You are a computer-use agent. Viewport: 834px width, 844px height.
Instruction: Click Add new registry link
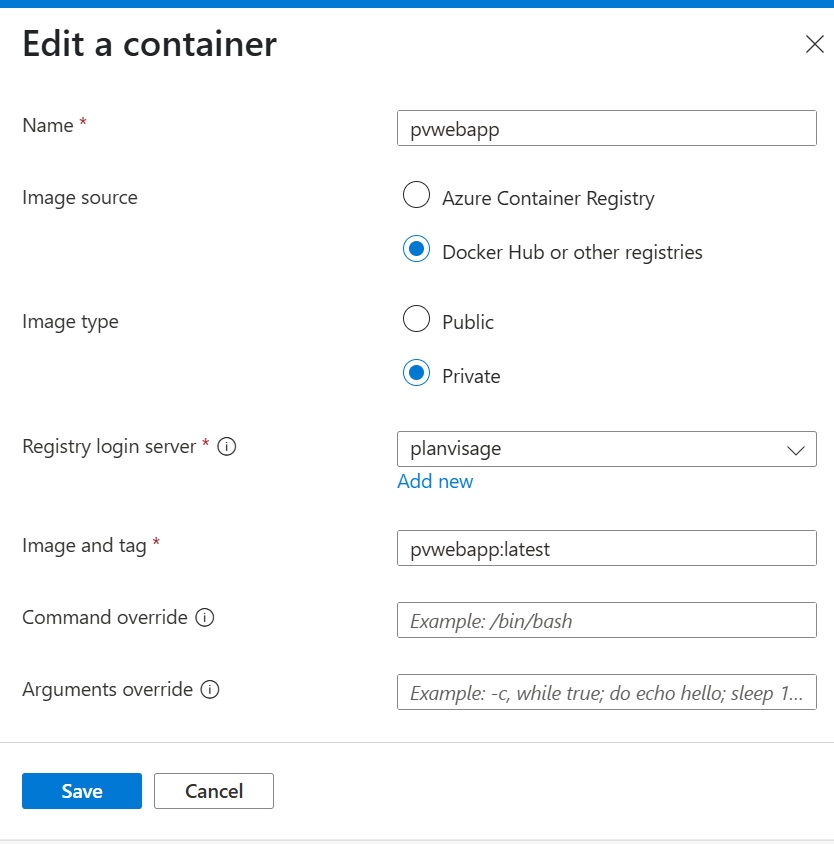[x=435, y=481]
